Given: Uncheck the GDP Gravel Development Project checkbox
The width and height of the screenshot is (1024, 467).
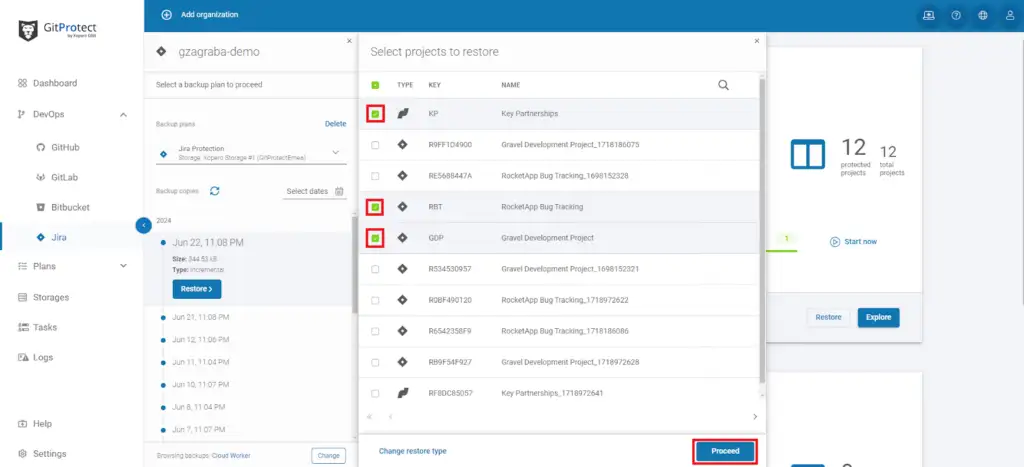Looking at the screenshot, I should (375, 238).
